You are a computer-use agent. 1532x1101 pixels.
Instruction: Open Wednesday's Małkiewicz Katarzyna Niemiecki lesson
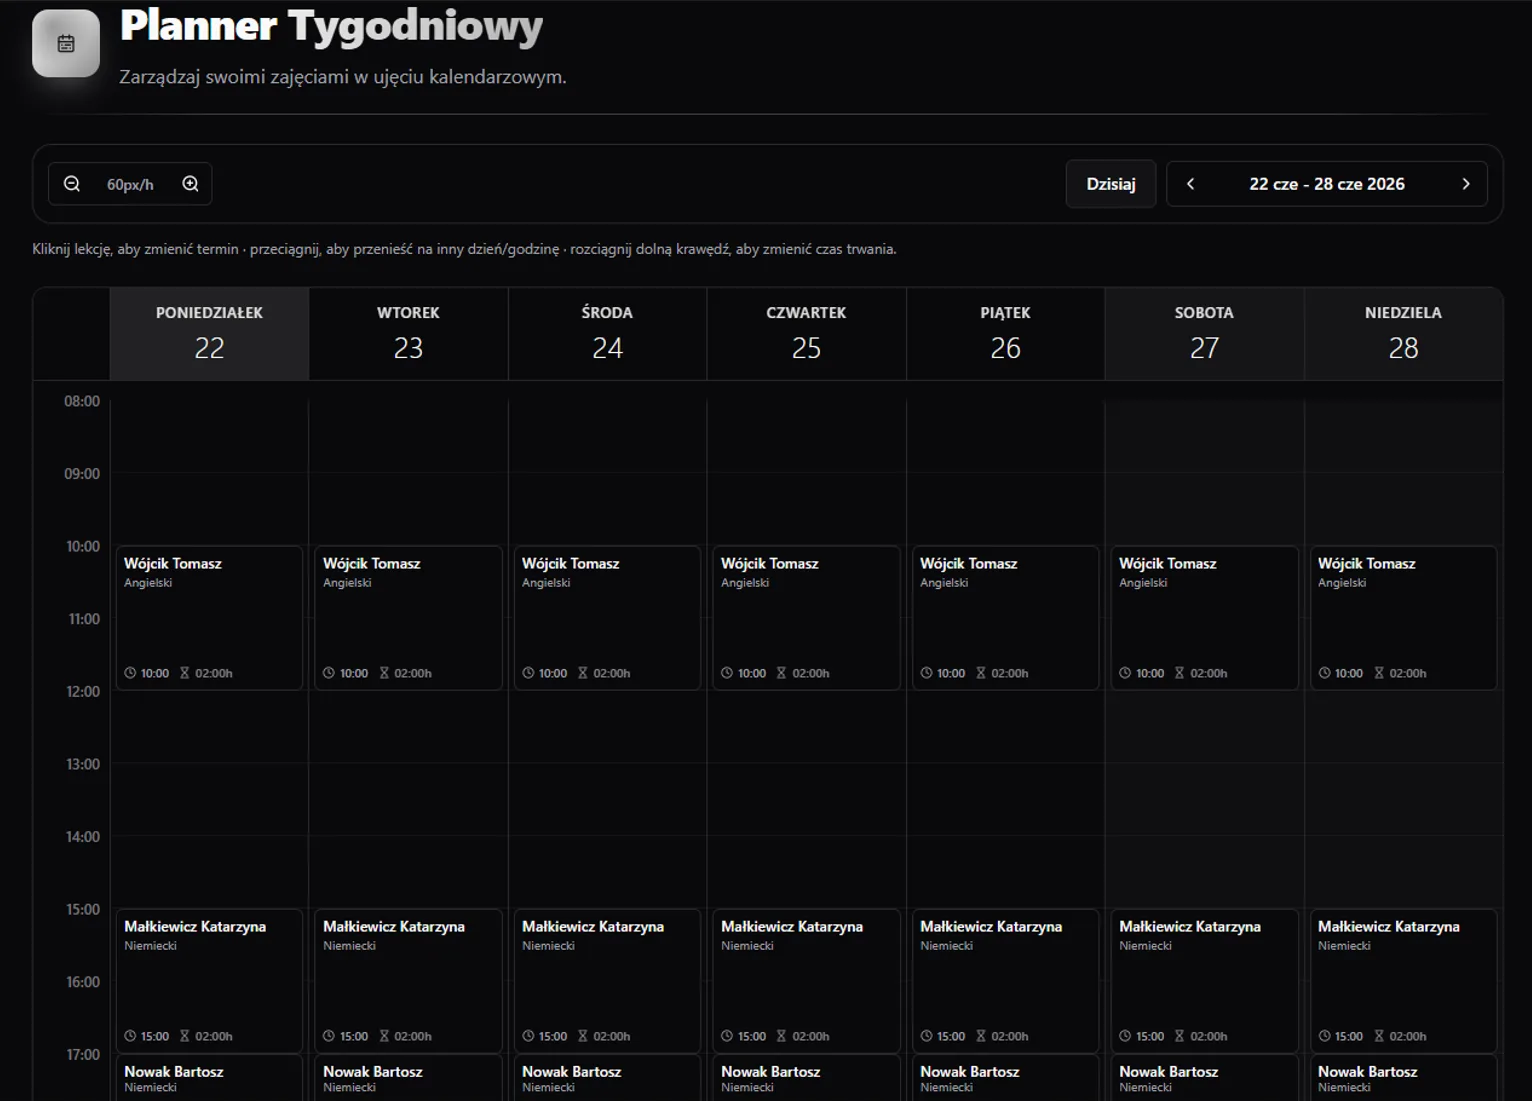[x=607, y=981]
